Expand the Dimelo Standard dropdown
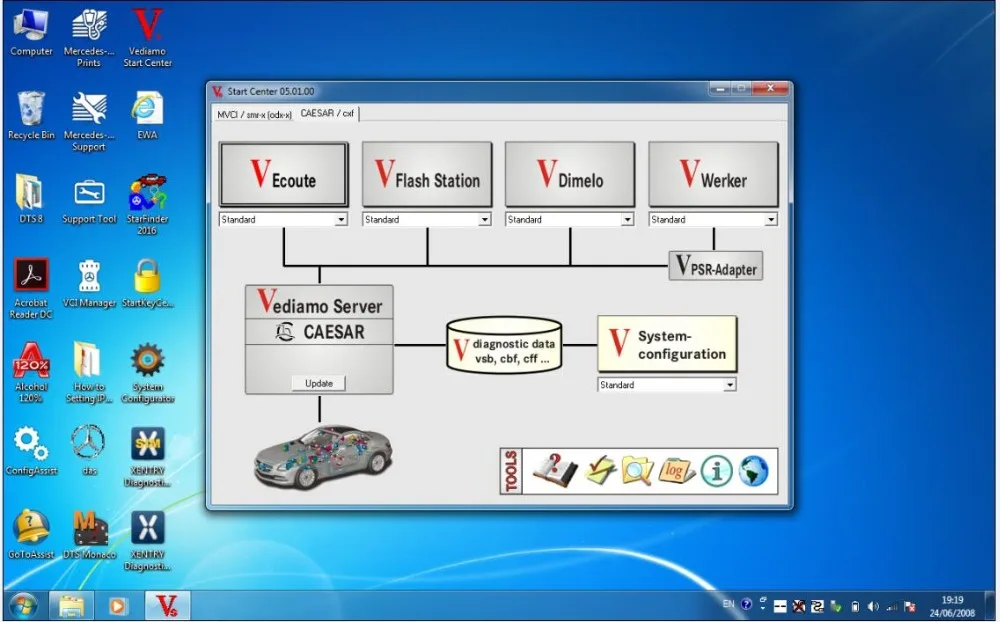This screenshot has height=622, width=1000. (x=628, y=219)
